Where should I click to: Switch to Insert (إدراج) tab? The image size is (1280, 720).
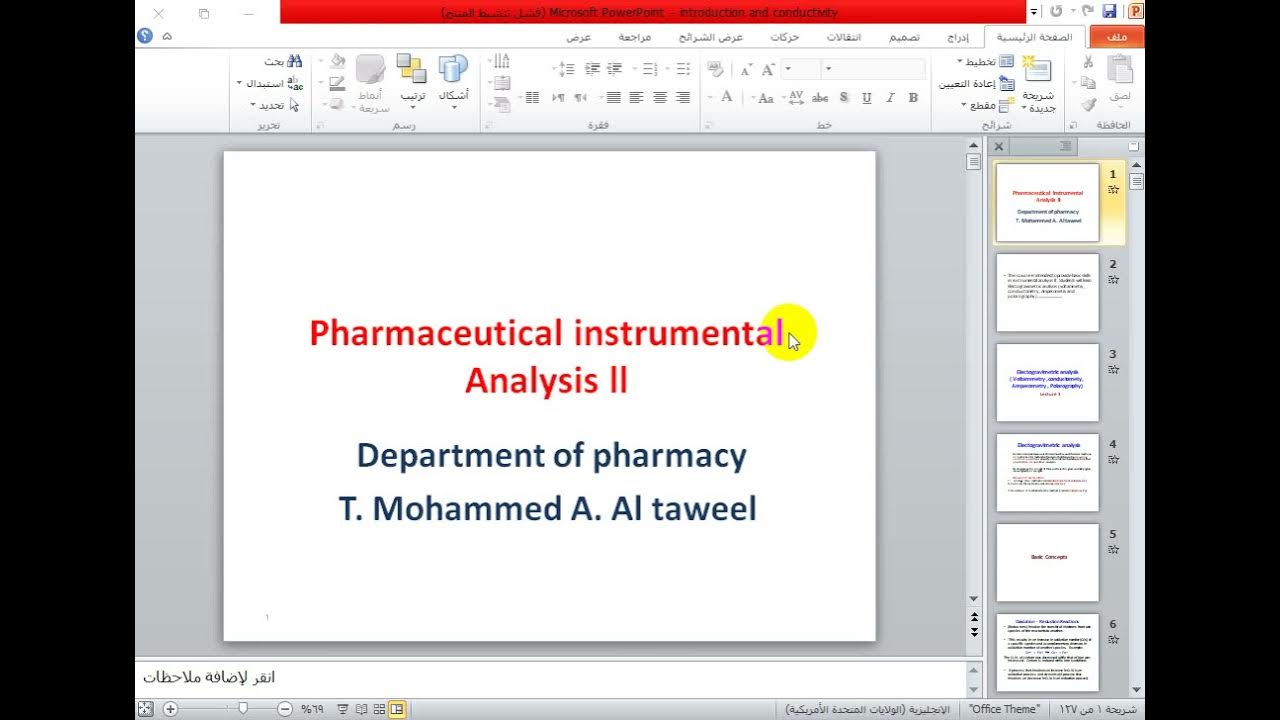coord(958,37)
